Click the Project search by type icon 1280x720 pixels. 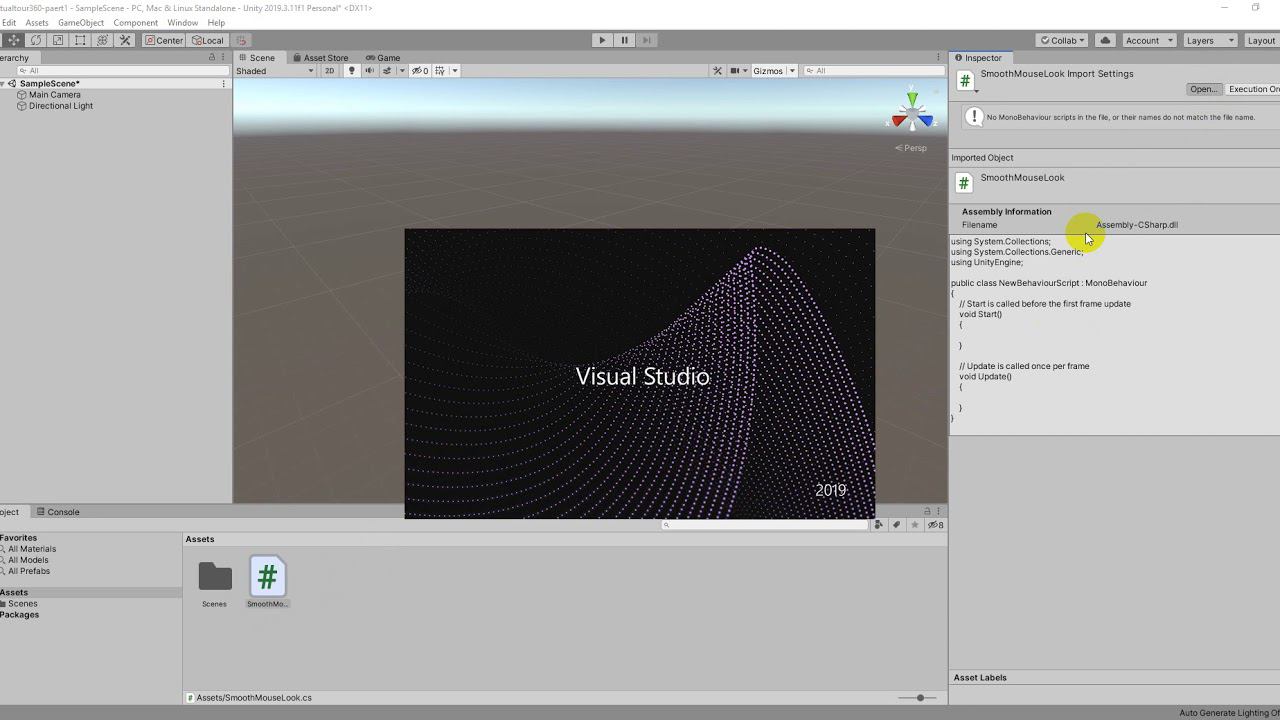[x=879, y=525]
